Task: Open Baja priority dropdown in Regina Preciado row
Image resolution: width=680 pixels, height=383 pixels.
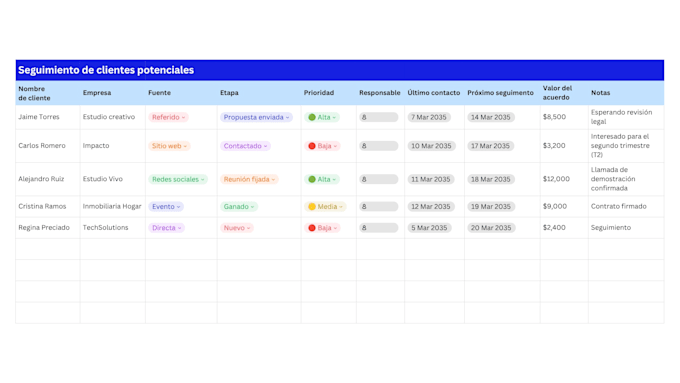Action: coord(322,228)
